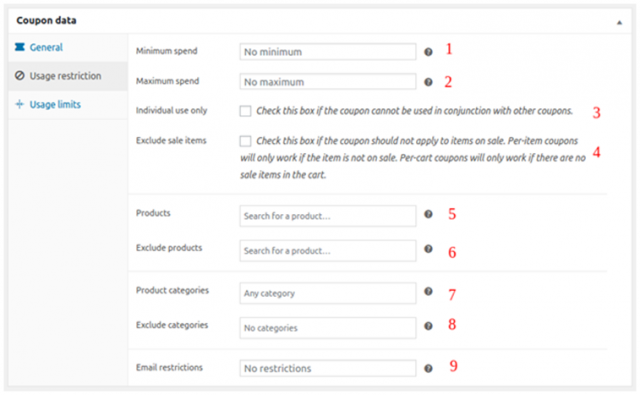
Task: Click the help icon next to Exclude products
Action: [x=428, y=249]
